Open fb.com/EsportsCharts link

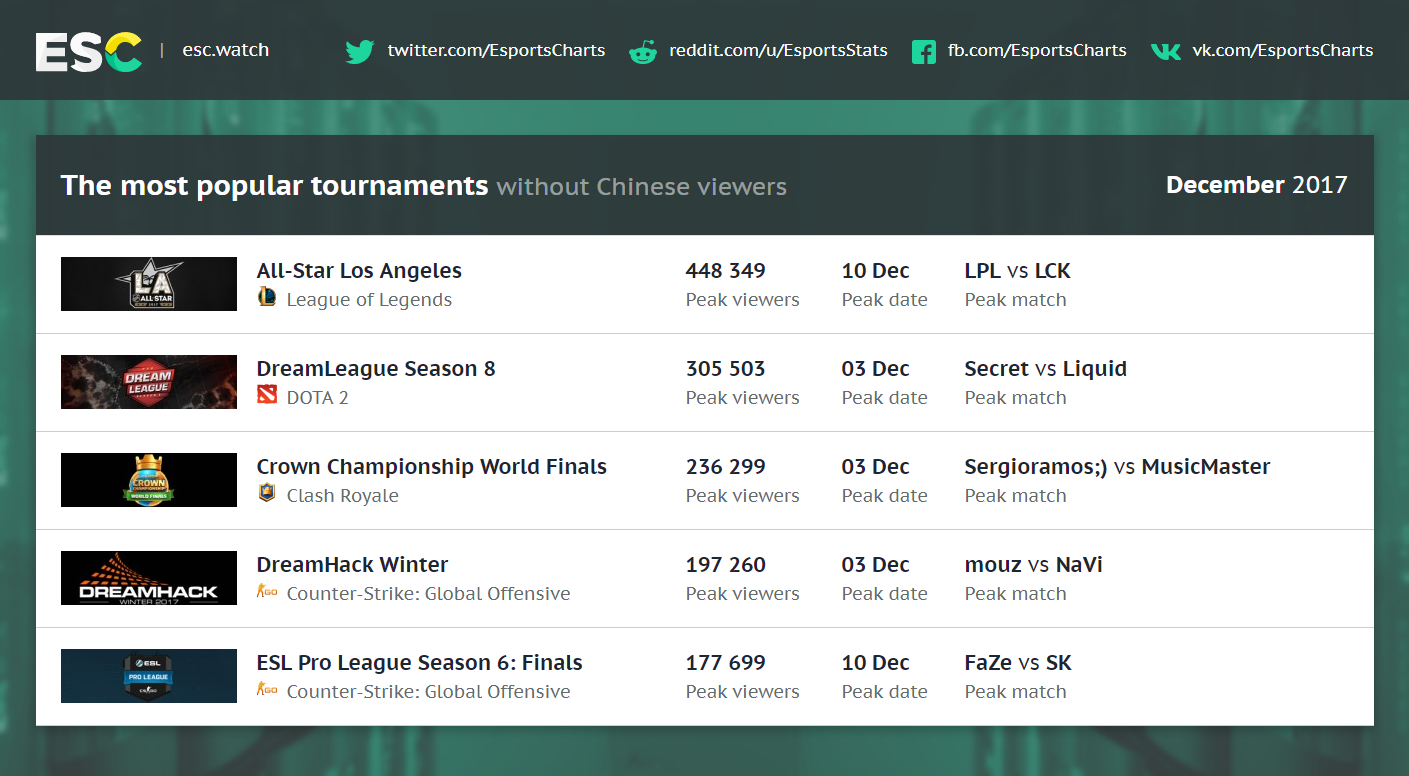coord(1037,50)
